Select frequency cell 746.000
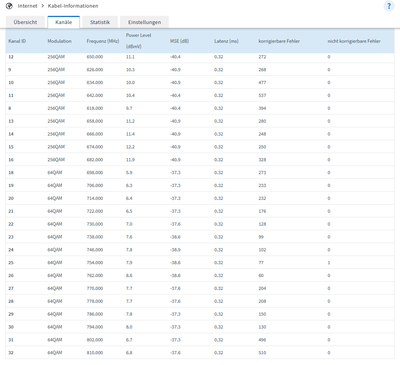Viewport: 400px width, 365px height. (95, 250)
